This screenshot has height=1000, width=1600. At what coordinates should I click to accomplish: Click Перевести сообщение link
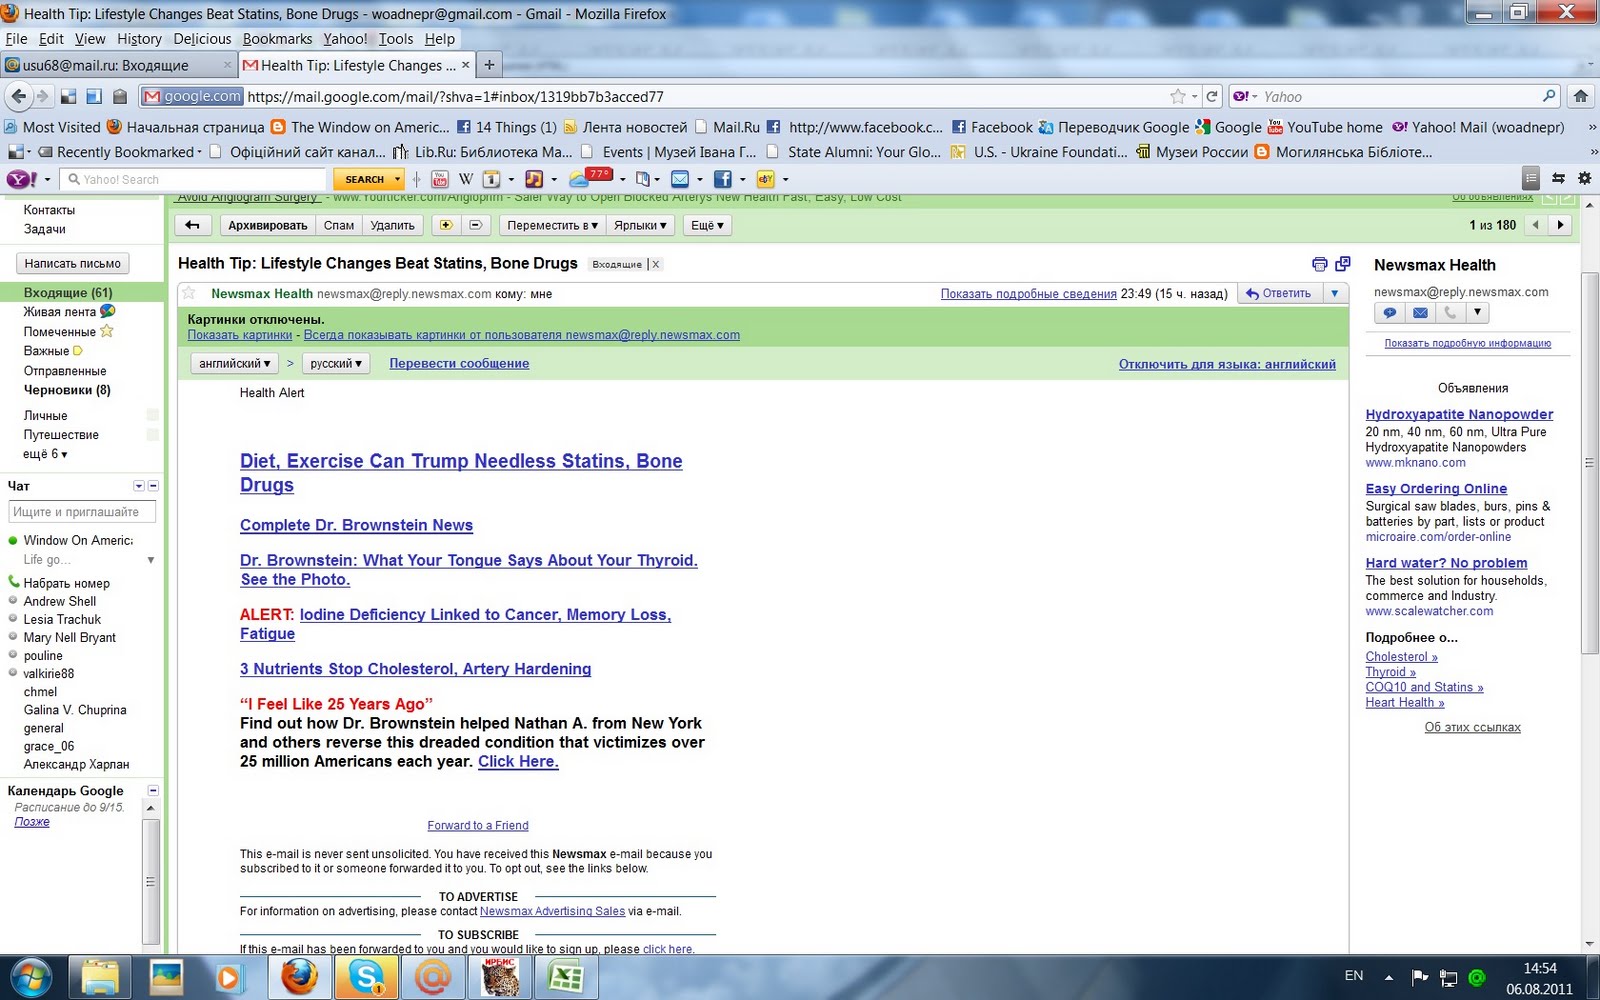click(x=459, y=364)
